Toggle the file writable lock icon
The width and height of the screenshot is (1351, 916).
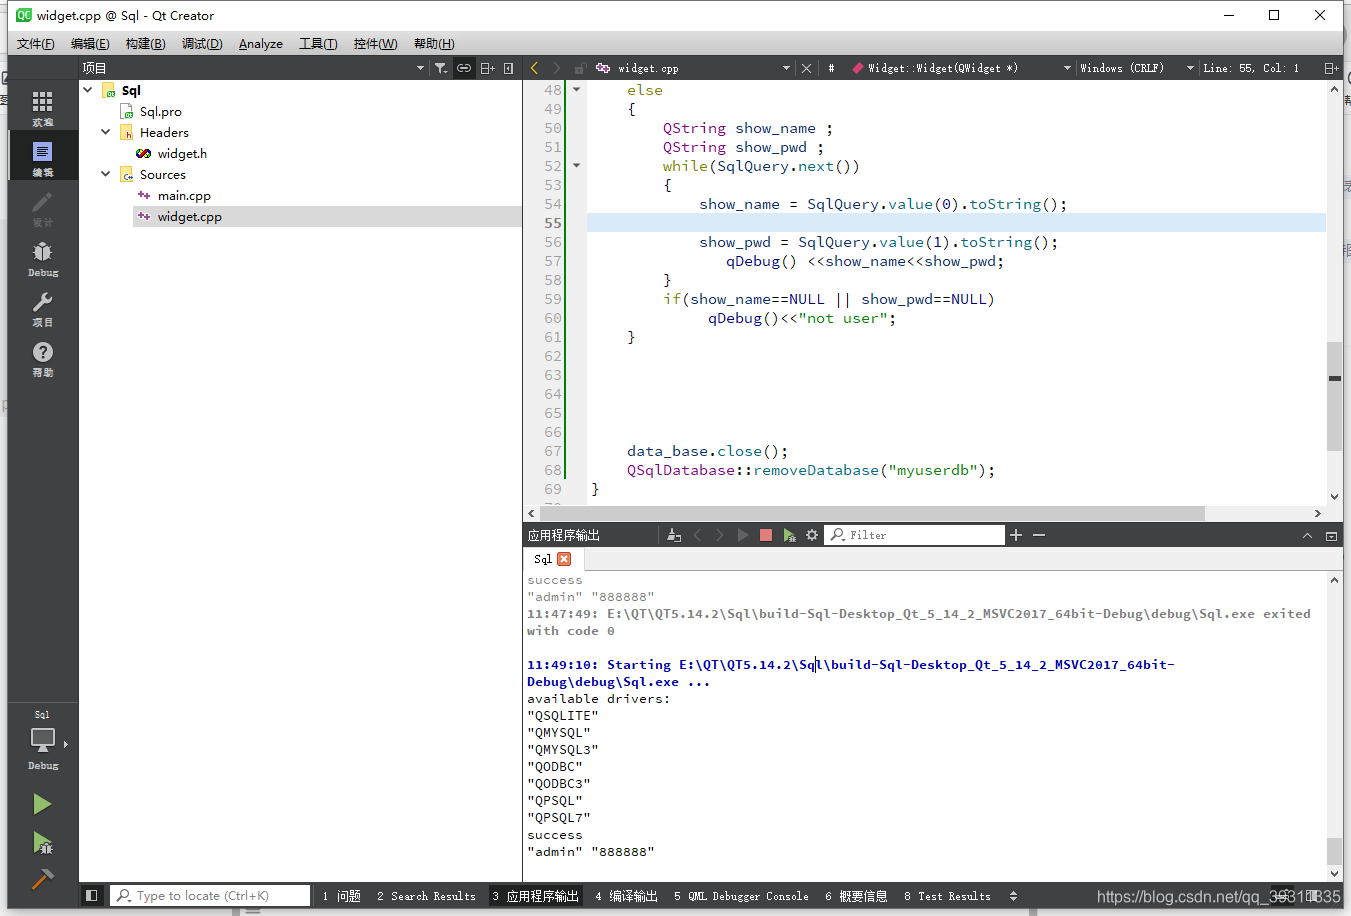[579, 68]
